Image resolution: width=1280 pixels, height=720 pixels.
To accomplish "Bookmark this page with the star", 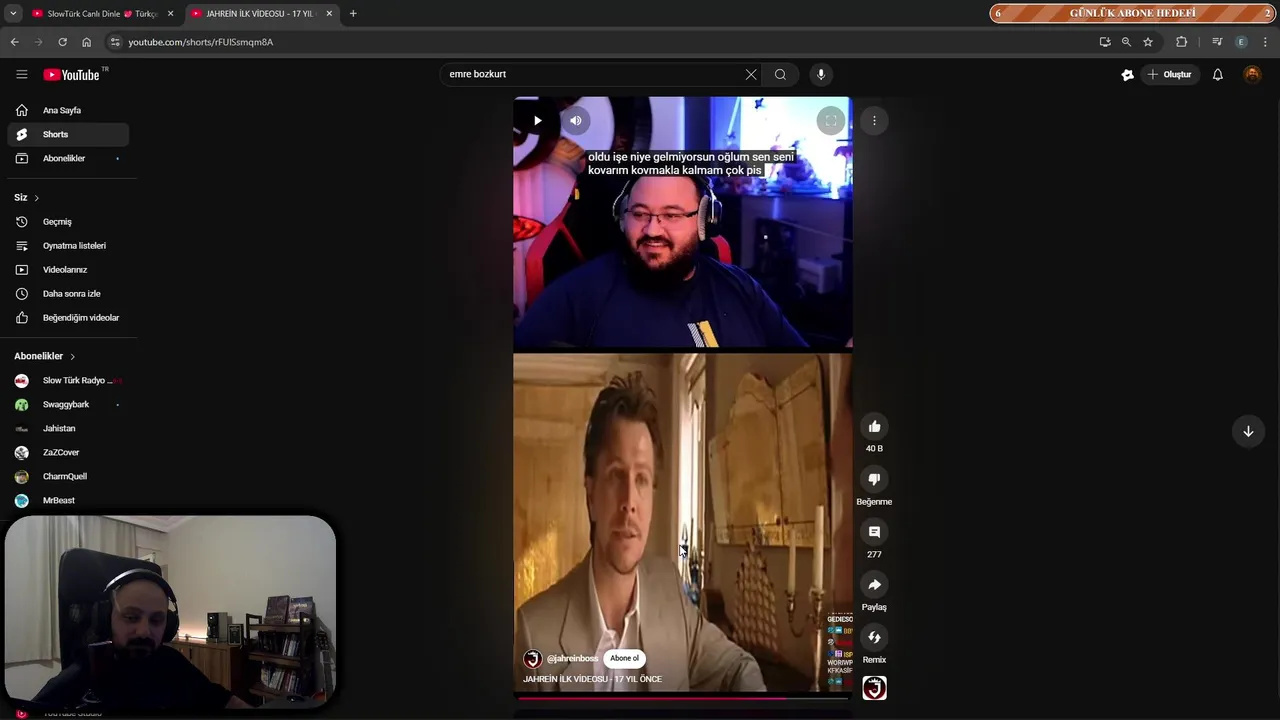I will (x=1148, y=42).
